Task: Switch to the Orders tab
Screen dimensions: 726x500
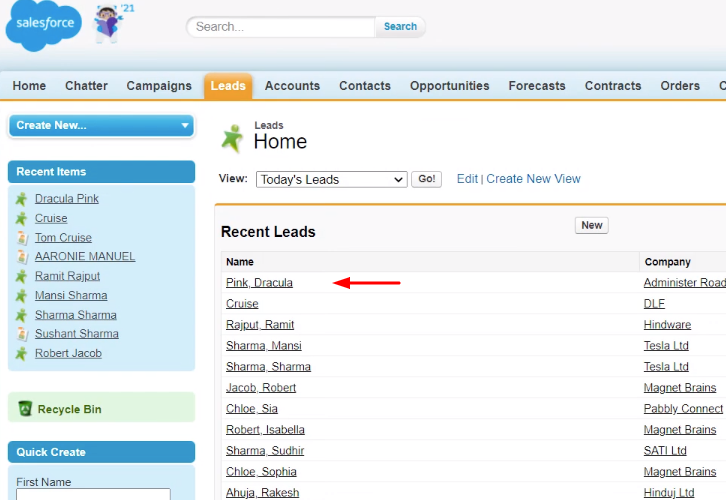Action: pyautogui.click(x=680, y=86)
